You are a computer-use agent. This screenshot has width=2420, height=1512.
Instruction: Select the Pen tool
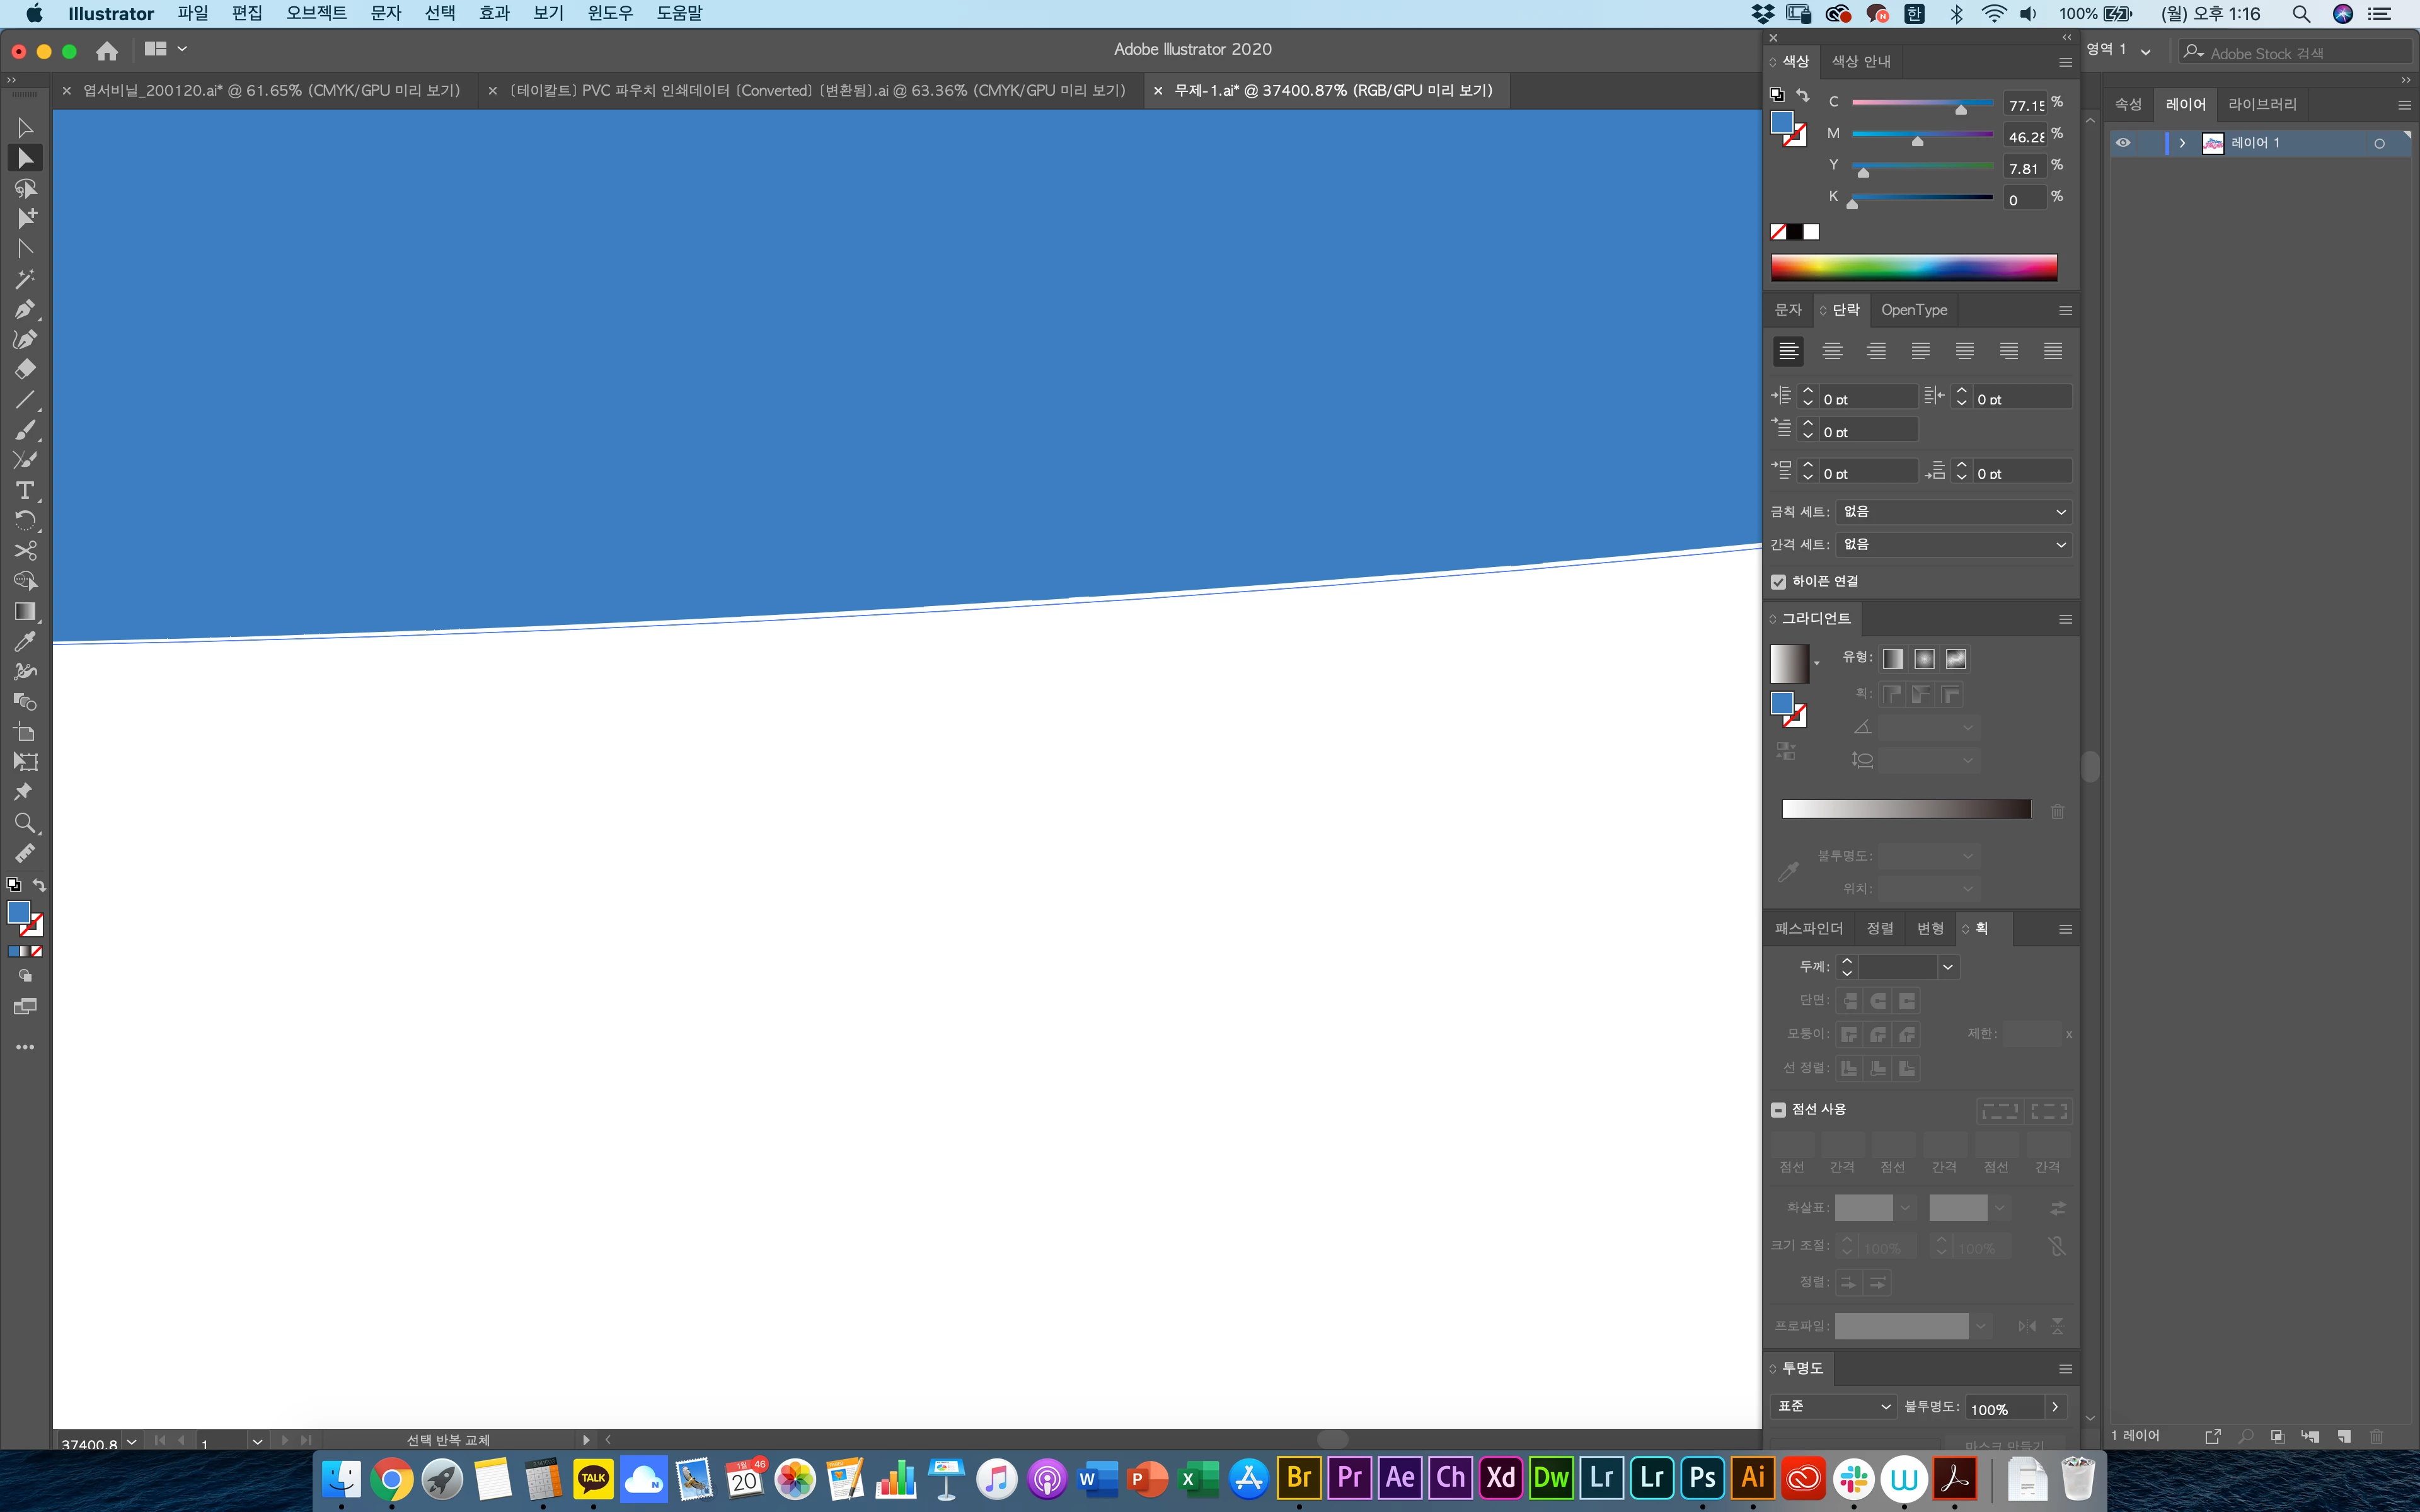click(x=25, y=309)
